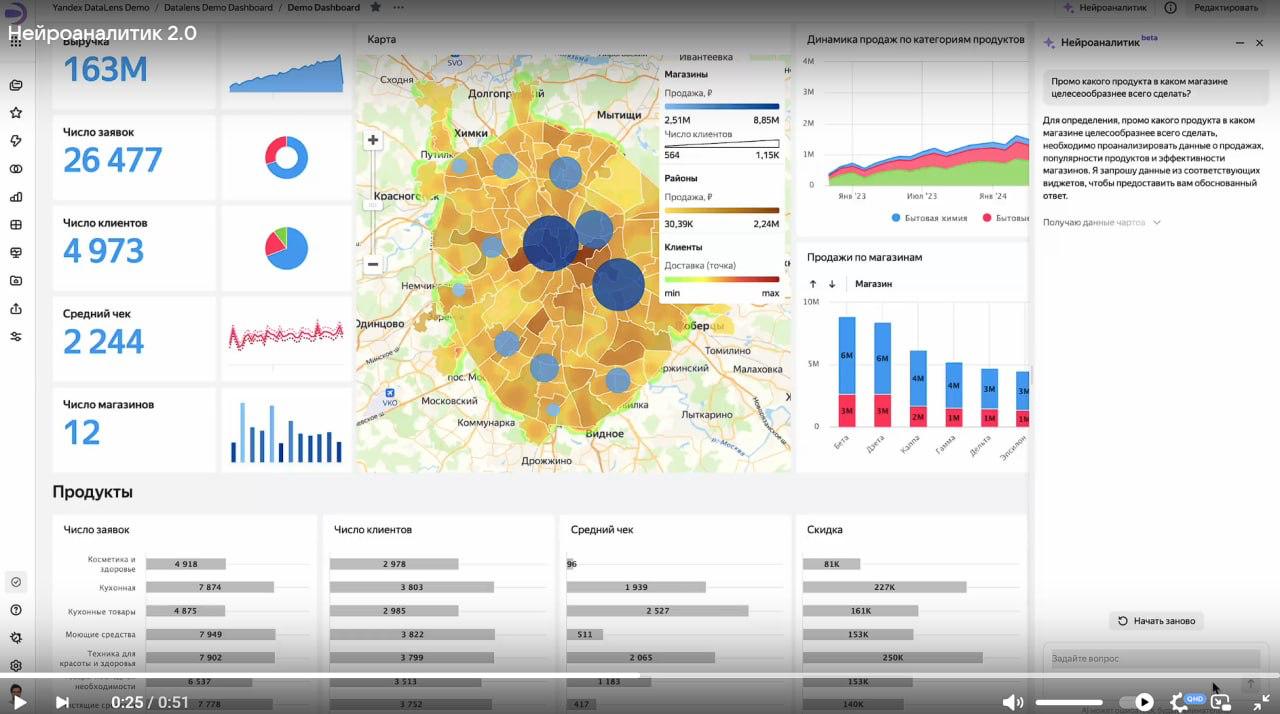1280x714 pixels.
Task: Star the Demo Dashboard in the breadcrumb
Action: pos(375,7)
